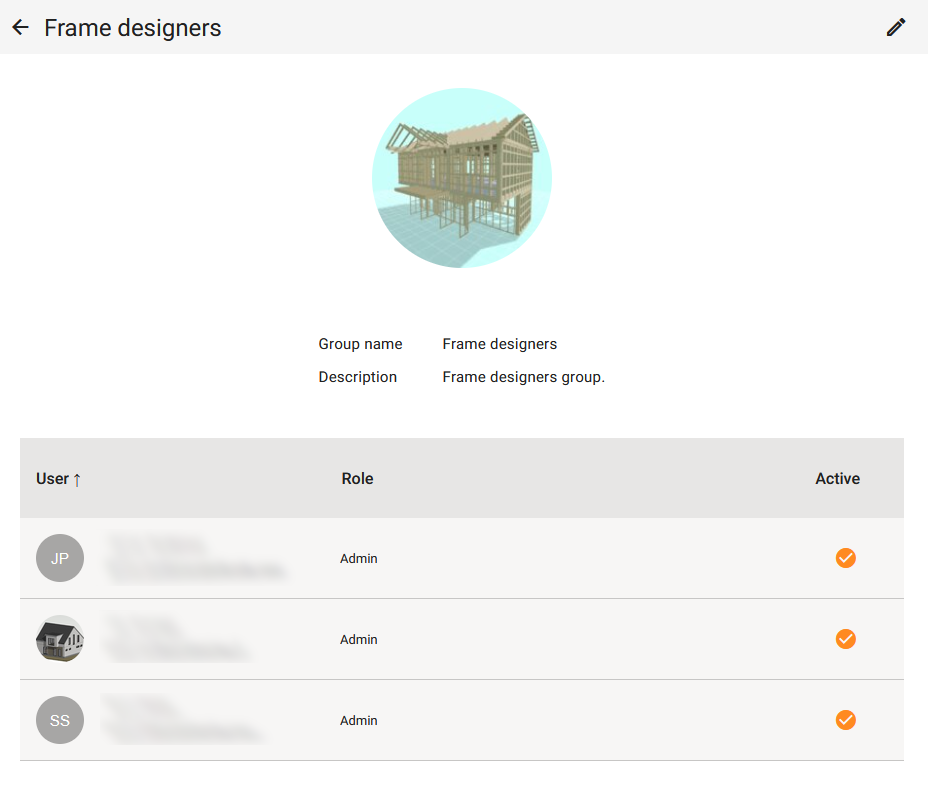Image resolution: width=928 pixels, height=793 pixels.
Task: Click the Active column header
Action: [x=837, y=479]
